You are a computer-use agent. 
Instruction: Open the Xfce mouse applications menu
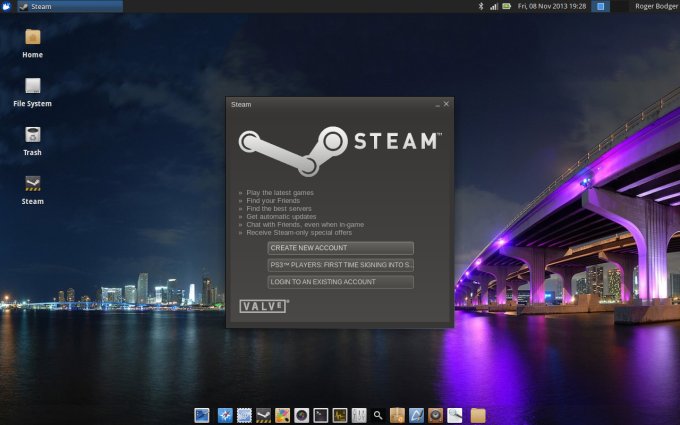pyautogui.click(x=6, y=6)
